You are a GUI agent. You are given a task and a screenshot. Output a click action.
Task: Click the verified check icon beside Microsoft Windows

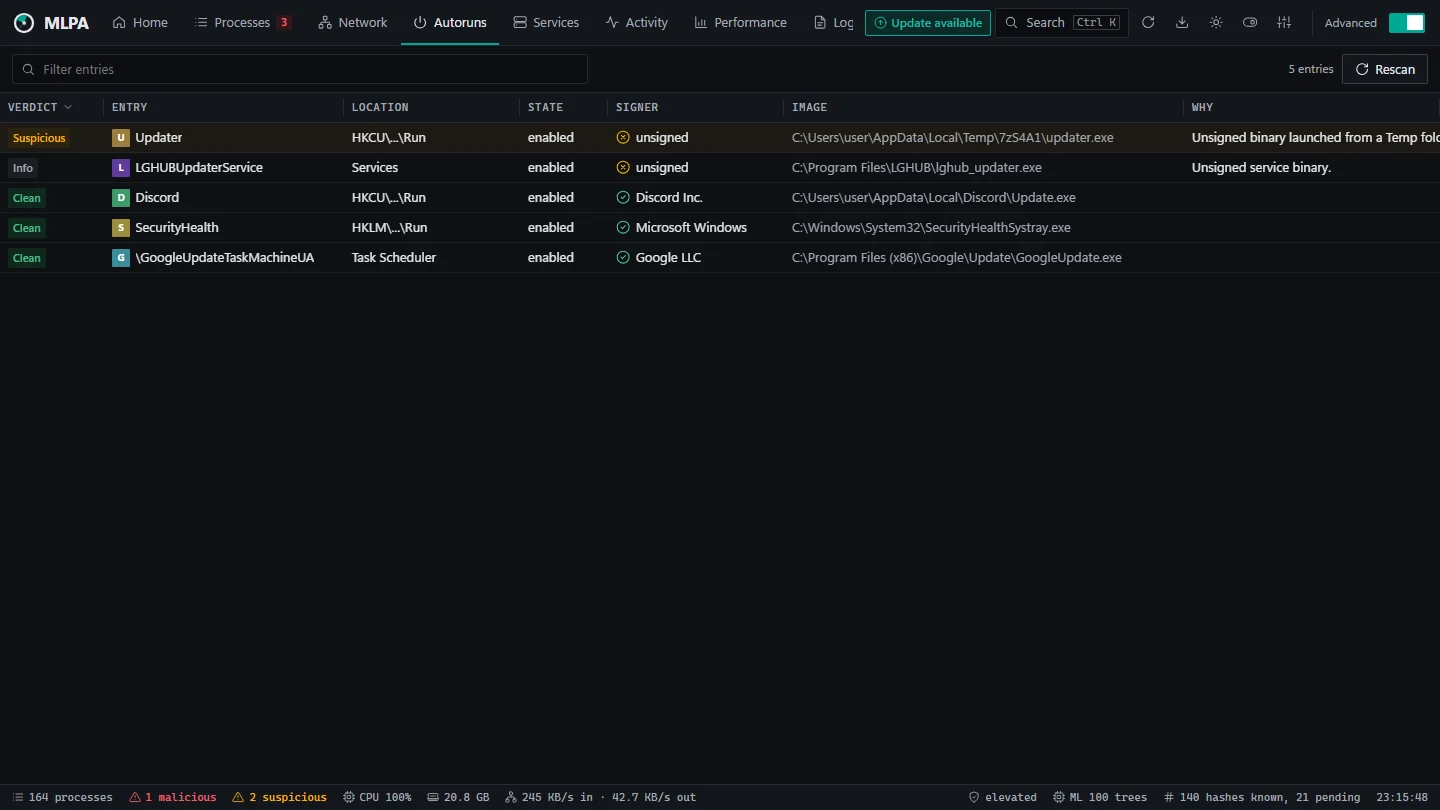click(623, 228)
